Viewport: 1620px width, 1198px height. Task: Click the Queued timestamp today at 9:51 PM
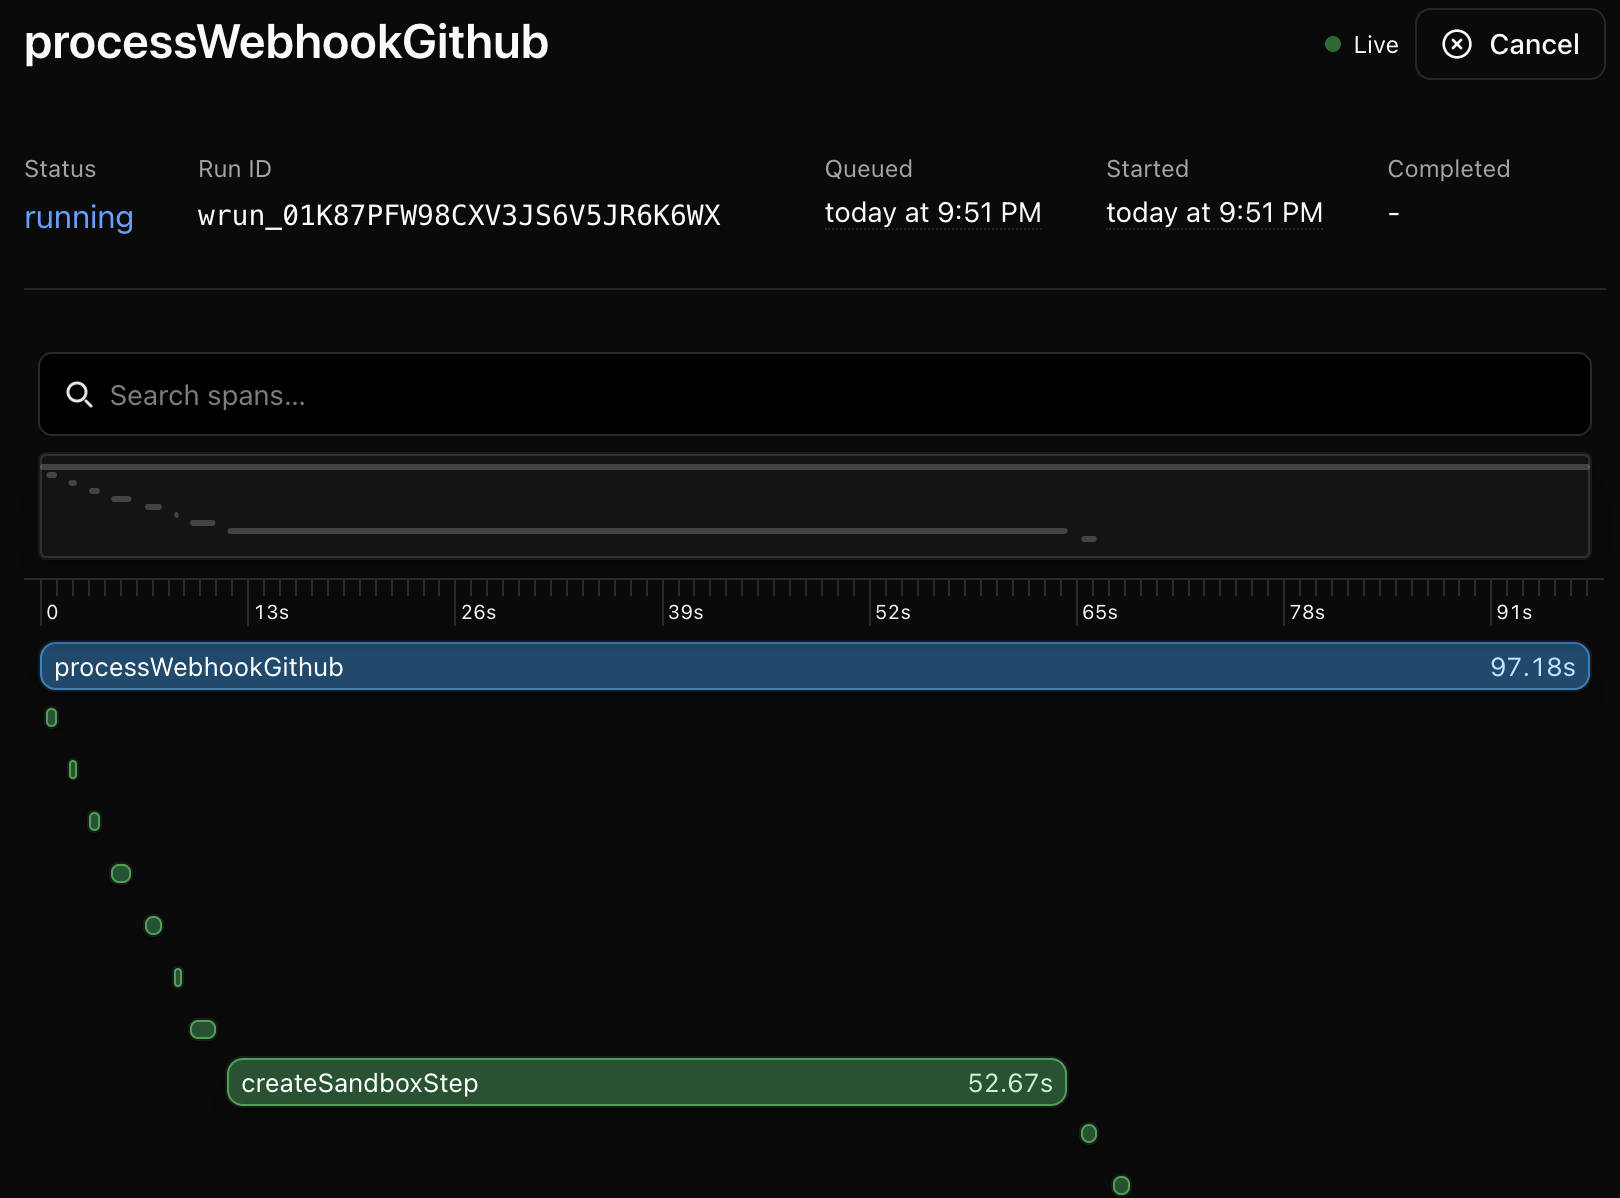point(933,212)
